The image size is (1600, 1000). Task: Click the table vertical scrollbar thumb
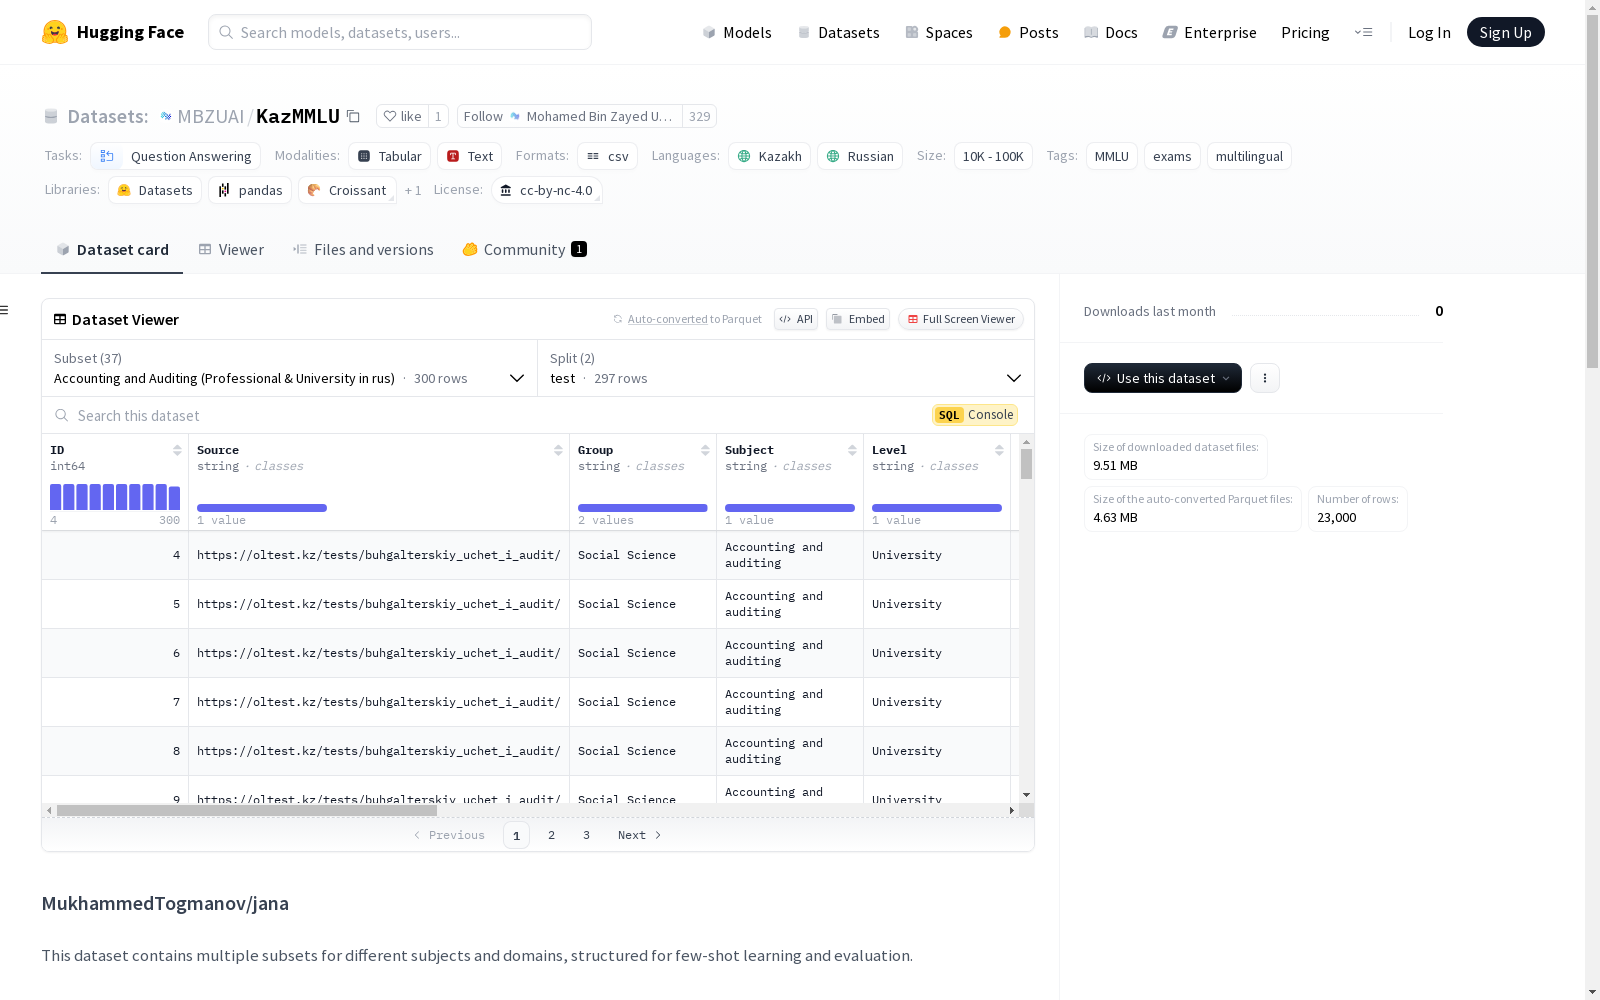pos(1026,464)
